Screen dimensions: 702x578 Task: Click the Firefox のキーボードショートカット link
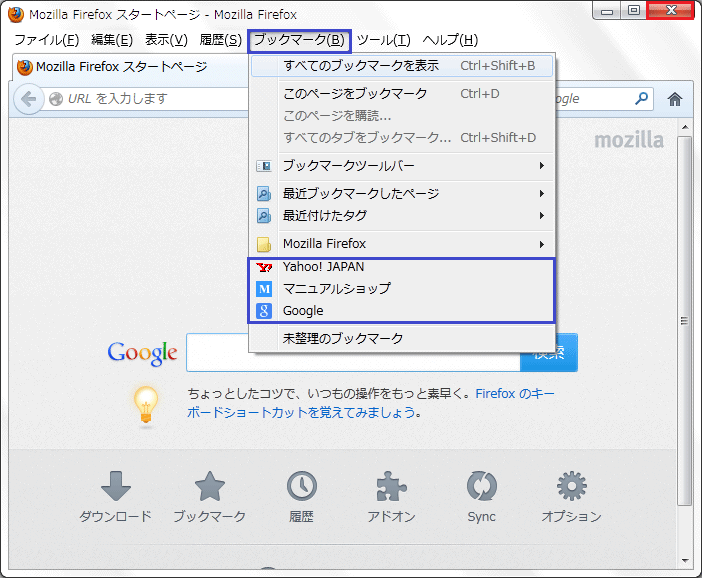point(371,403)
